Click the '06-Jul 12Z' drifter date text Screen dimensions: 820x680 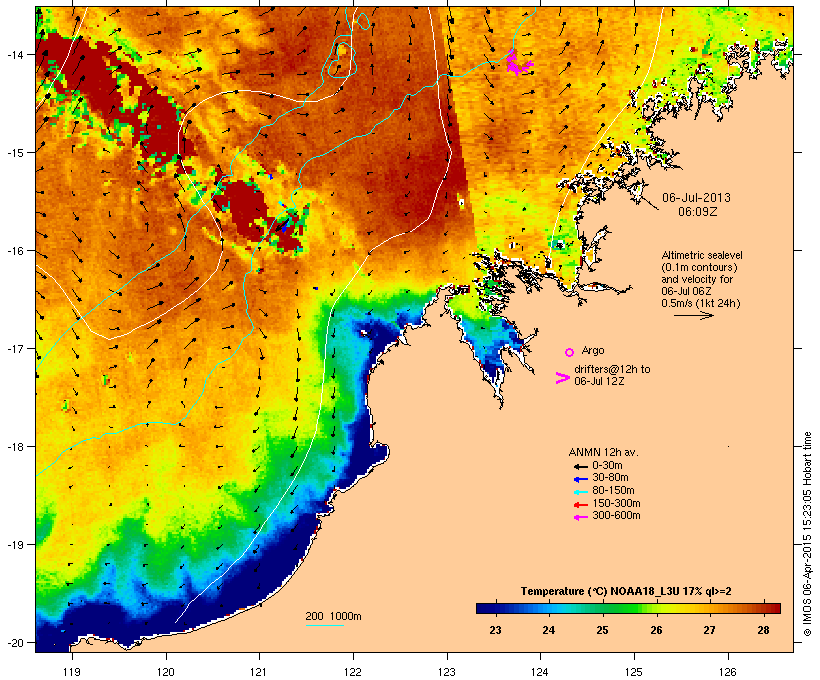pyautogui.click(x=599, y=381)
